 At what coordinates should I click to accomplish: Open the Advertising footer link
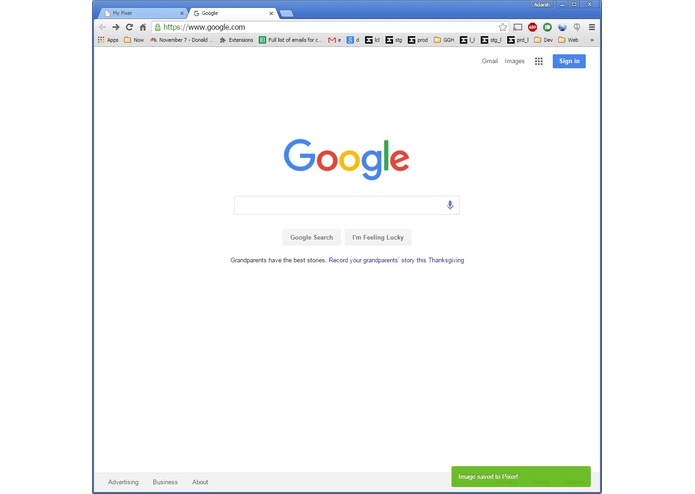point(123,482)
